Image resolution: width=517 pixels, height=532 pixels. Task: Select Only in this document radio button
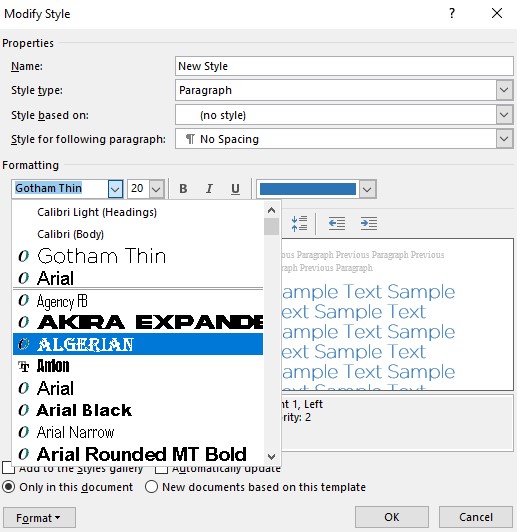point(8,487)
